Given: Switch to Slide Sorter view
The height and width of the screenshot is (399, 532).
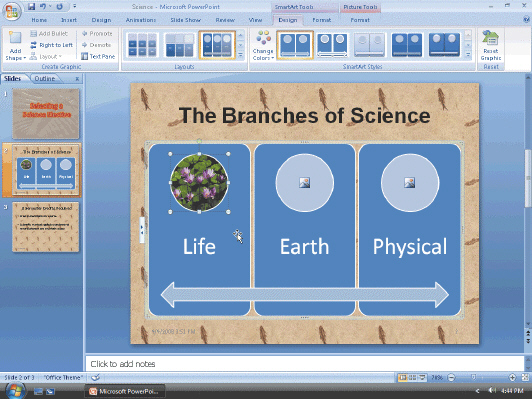Looking at the screenshot, I should (x=413, y=377).
